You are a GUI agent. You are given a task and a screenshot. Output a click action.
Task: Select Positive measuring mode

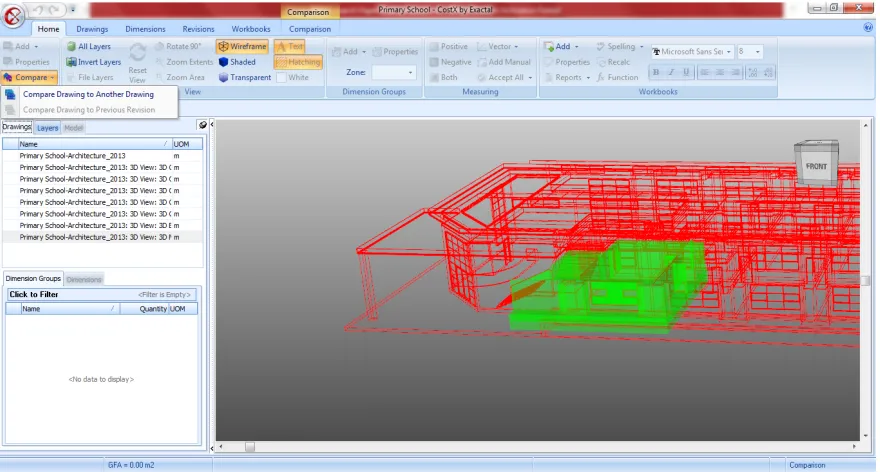click(x=448, y=47)
